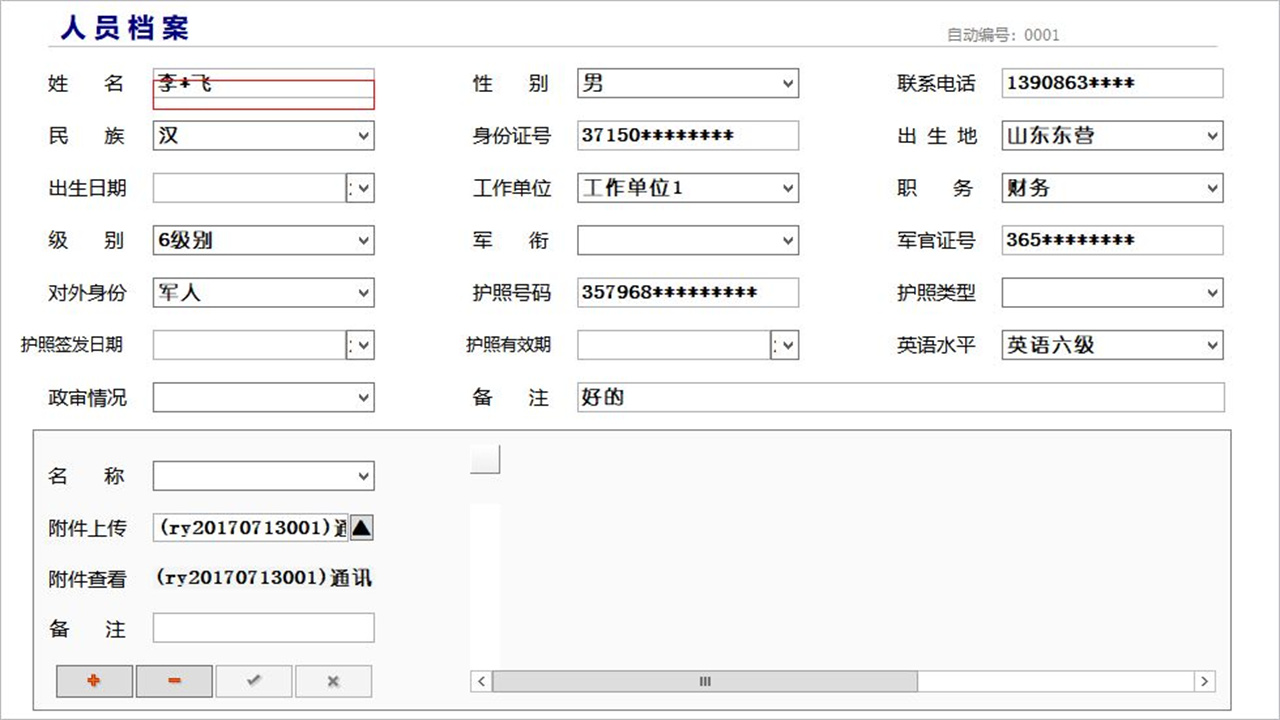This screenshot has height=720, width=1280.
Task: Cancel attachment entry with X button
Action: [333, 680]
